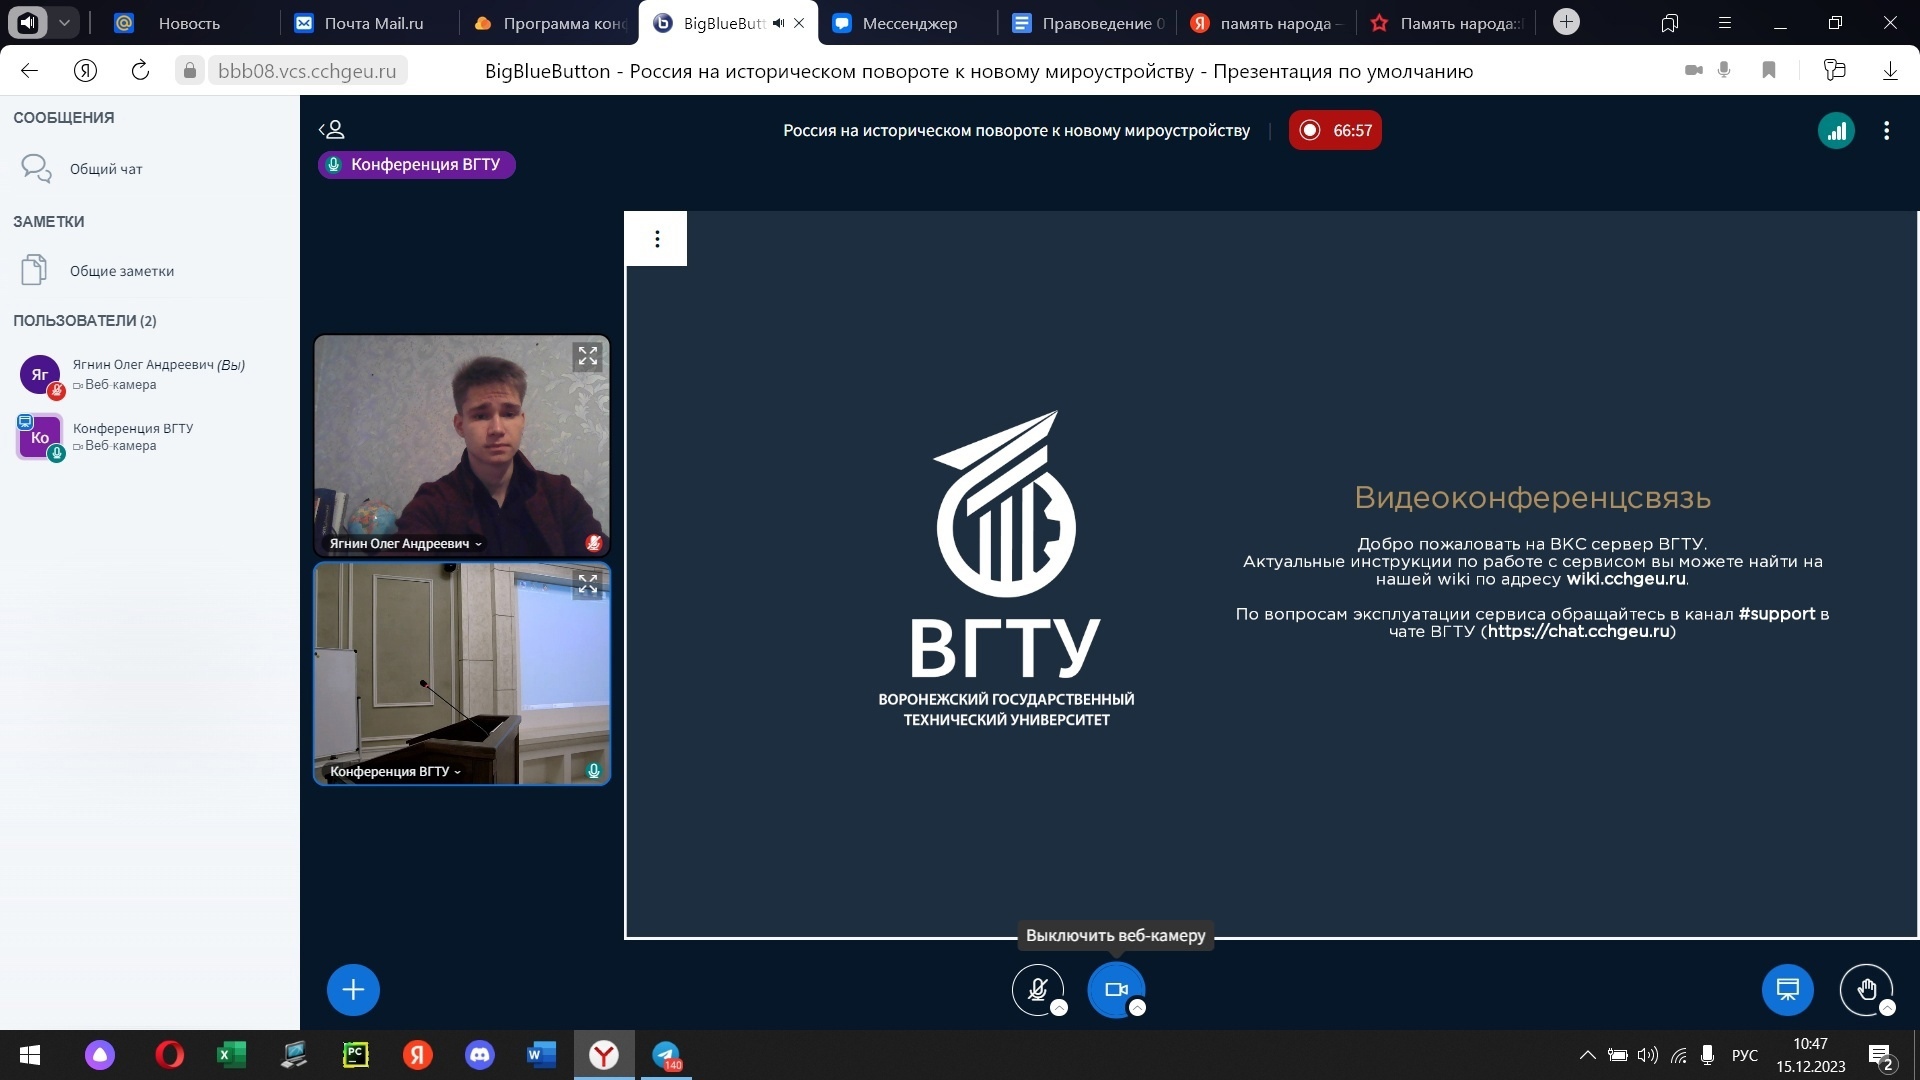Open the https://chat.cchgeu.ru link
The height and width of the screenshot is (1080, 1920).
pyautogui.click(x=1578, y=631)
